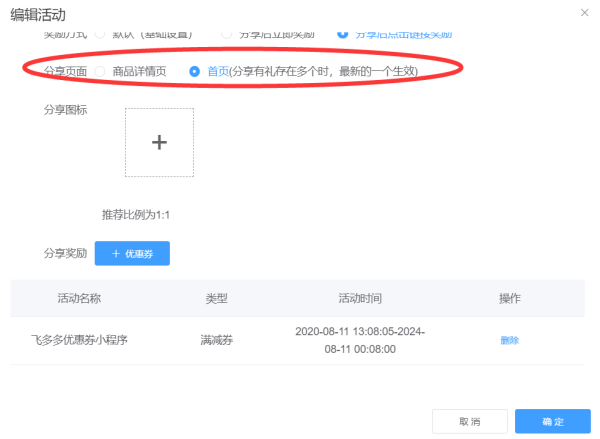Delete the 飞多多优惠券小程序 row via 删除

pyautogui.click(x=509, y=340)
